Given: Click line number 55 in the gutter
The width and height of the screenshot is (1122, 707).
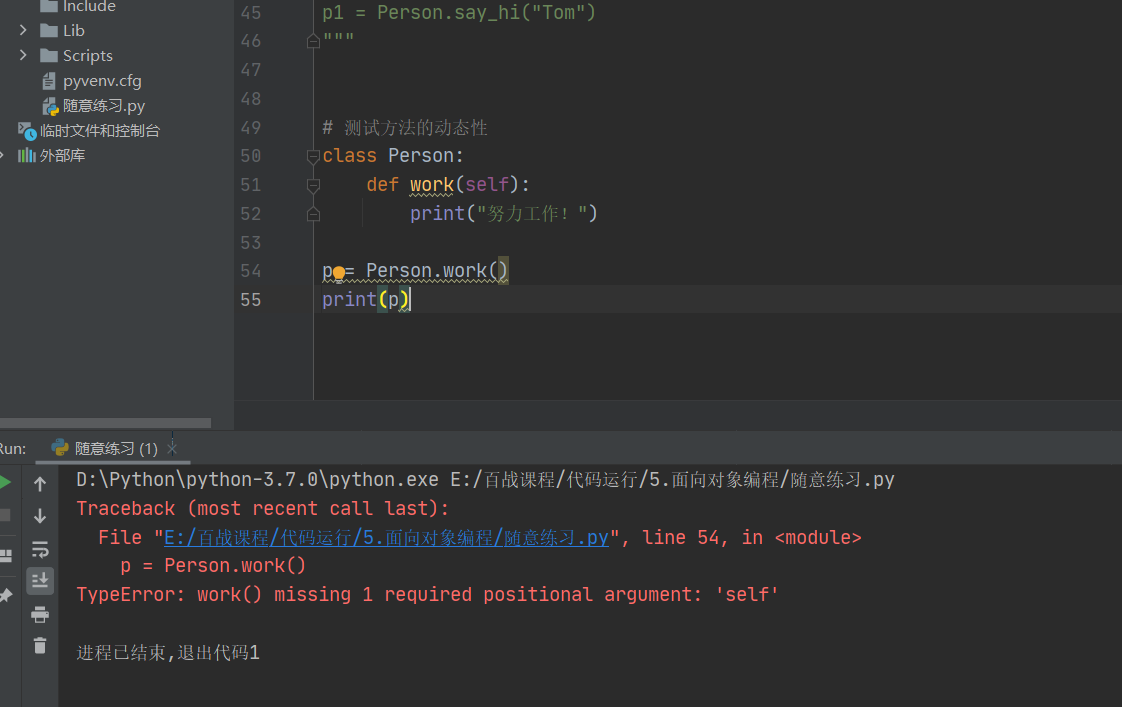Looking at the screenshot, I should 250,300.
